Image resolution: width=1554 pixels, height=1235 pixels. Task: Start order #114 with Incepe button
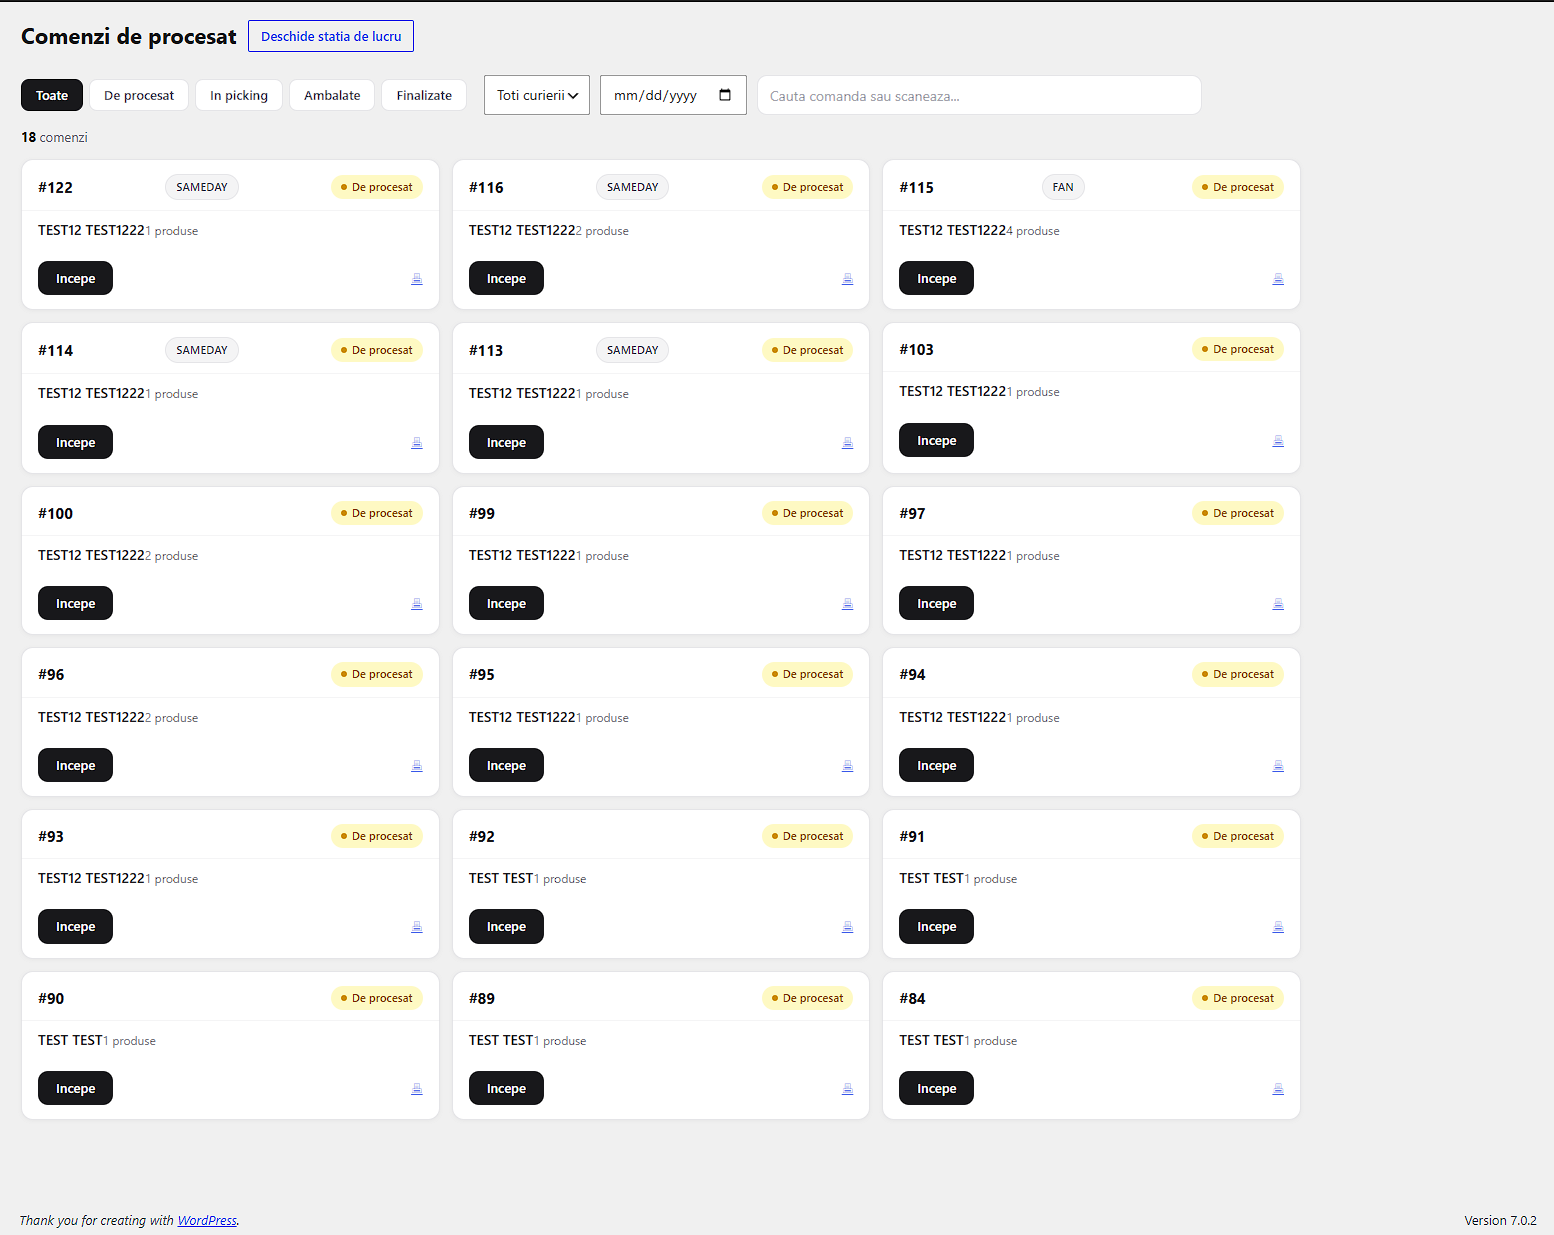tap(76, 442)
